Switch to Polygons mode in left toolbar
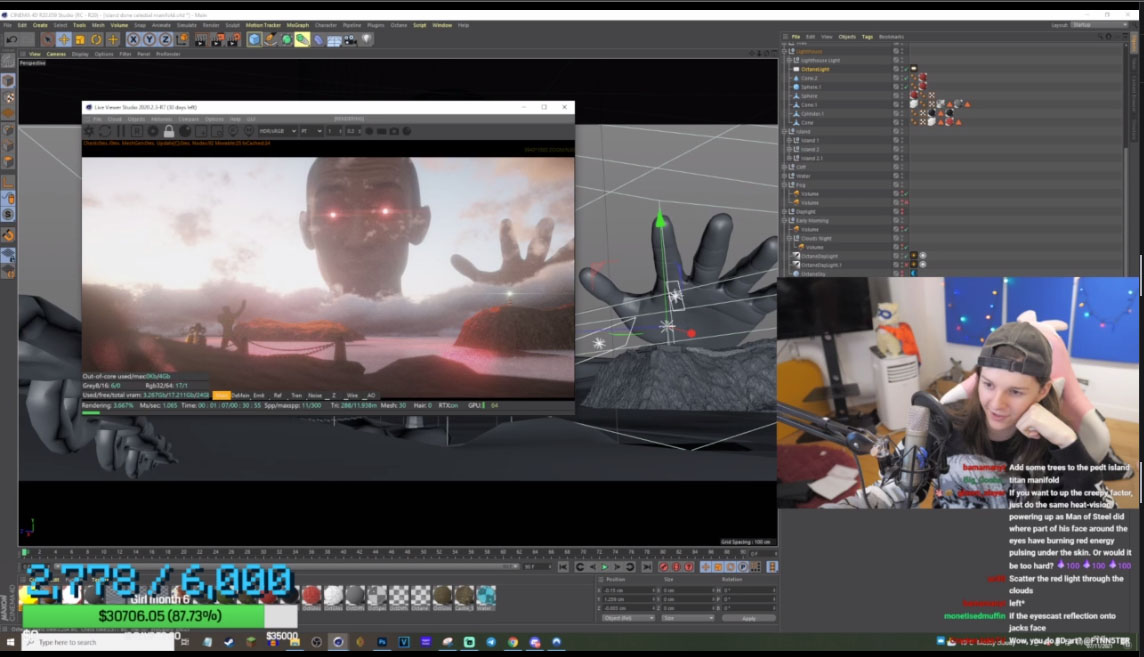The image size is (1144, 657). 9,163
